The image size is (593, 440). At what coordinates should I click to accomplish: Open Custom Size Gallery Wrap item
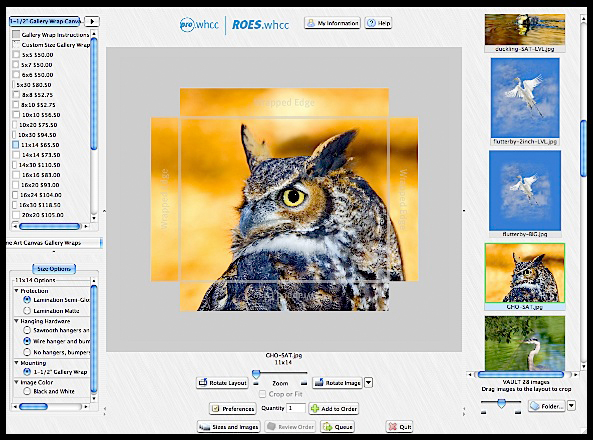click(51, 45)
